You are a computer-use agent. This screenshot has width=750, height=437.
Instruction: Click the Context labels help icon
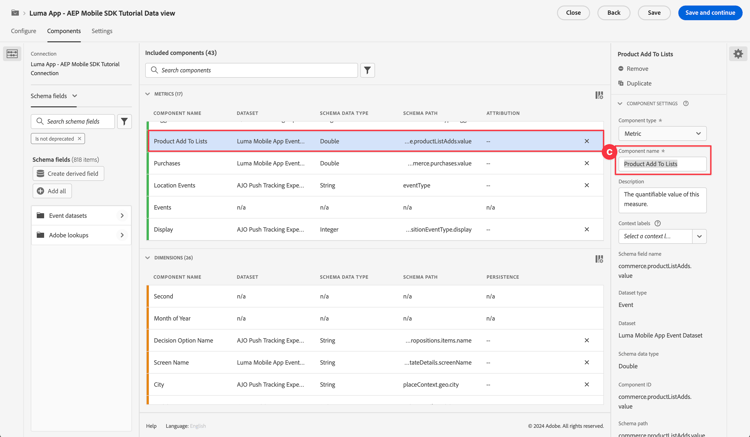coord(657,224)
